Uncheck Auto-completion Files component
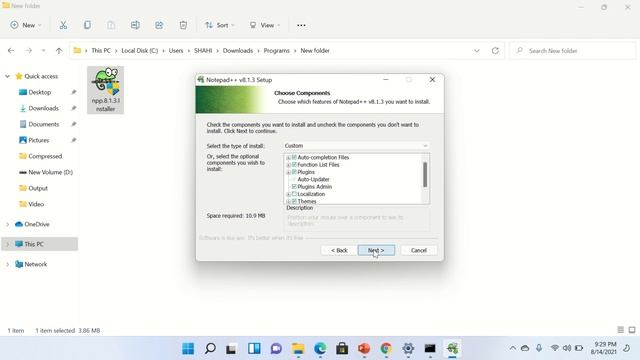The image size is (640, 360). click(x=294, y=157)
